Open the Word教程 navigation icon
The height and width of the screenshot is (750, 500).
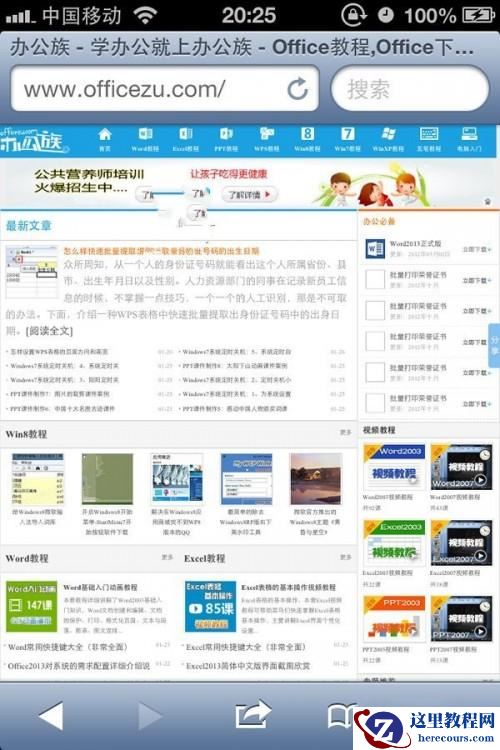[x=145, y=139]
